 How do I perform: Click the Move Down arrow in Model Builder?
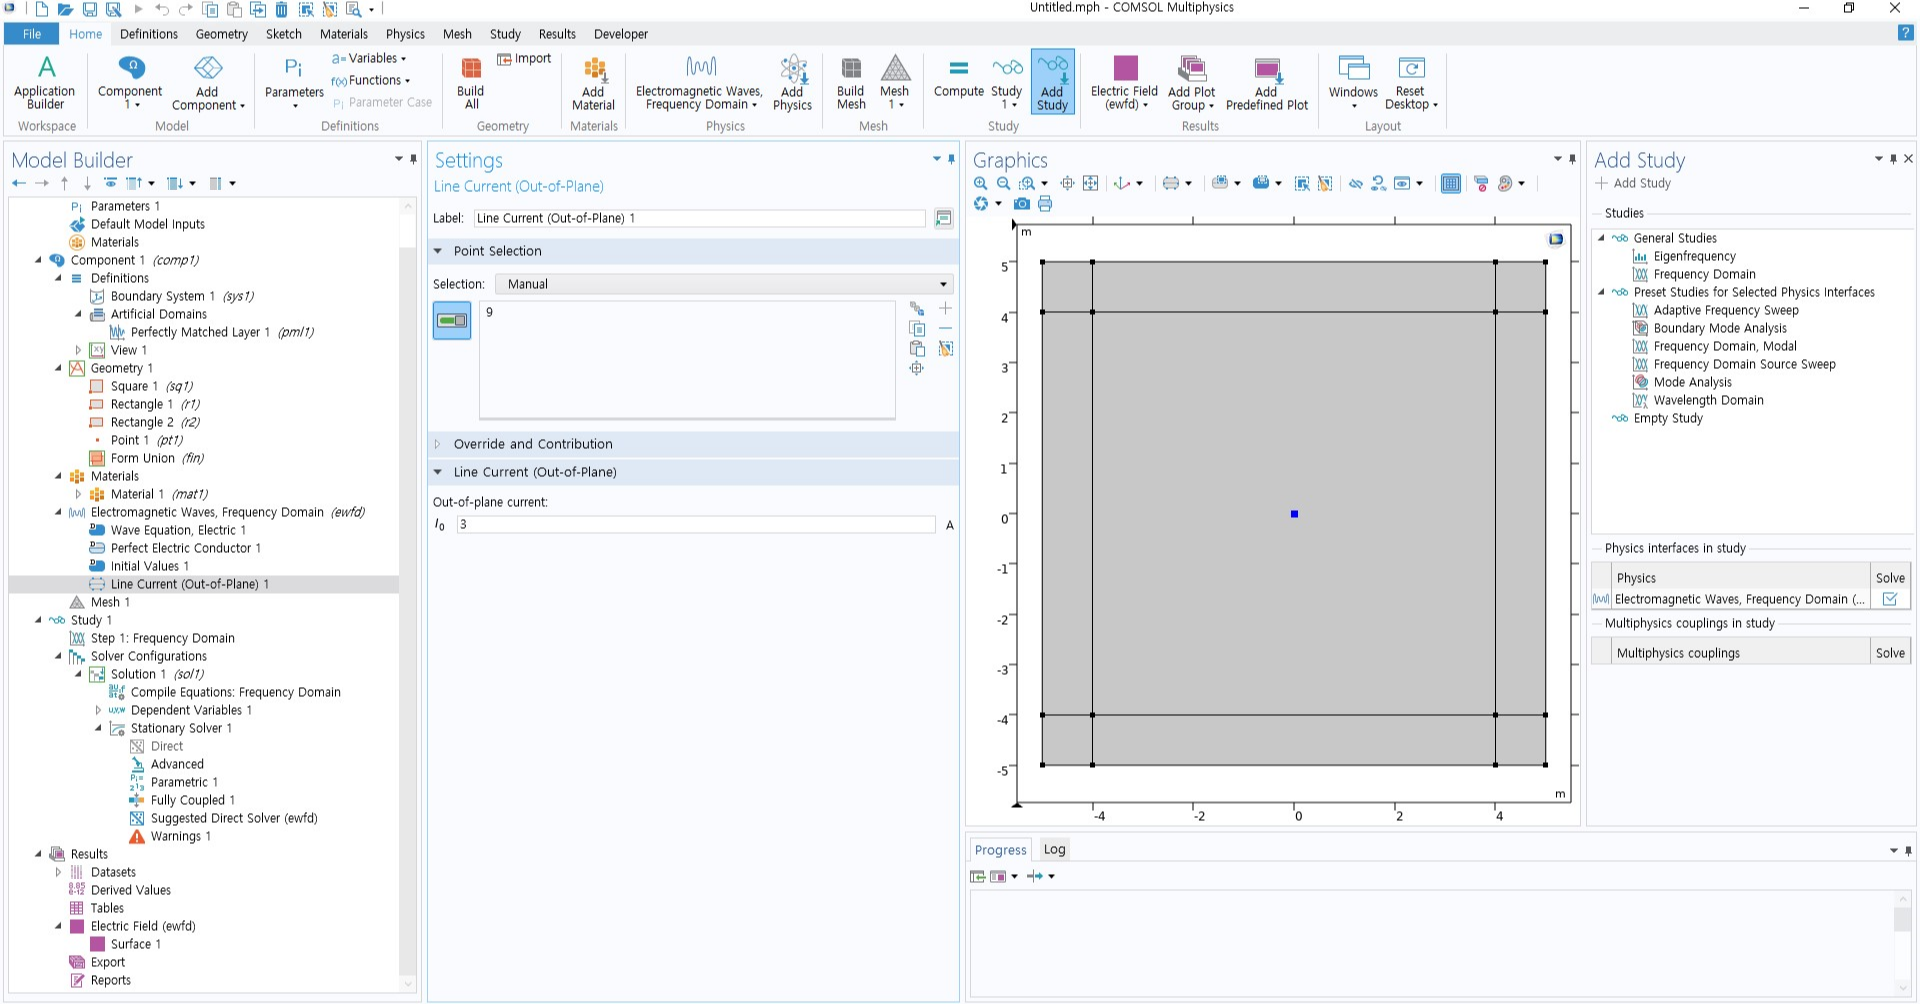[x=87, y=183]
